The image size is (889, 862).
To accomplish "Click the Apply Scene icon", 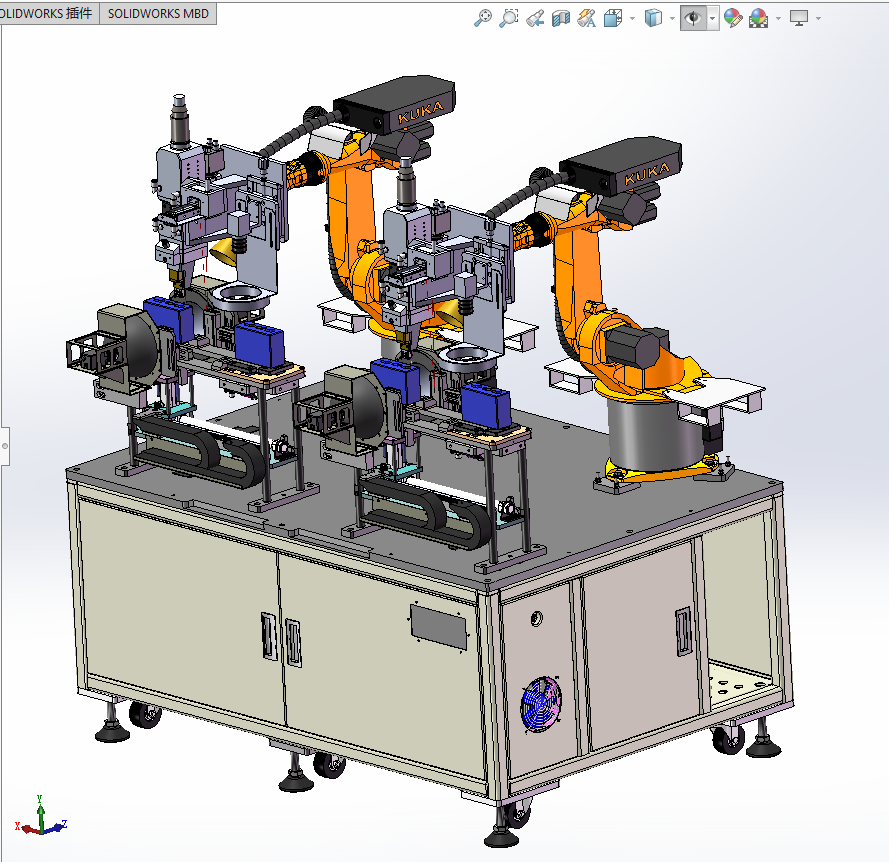I will coord(759,19).
